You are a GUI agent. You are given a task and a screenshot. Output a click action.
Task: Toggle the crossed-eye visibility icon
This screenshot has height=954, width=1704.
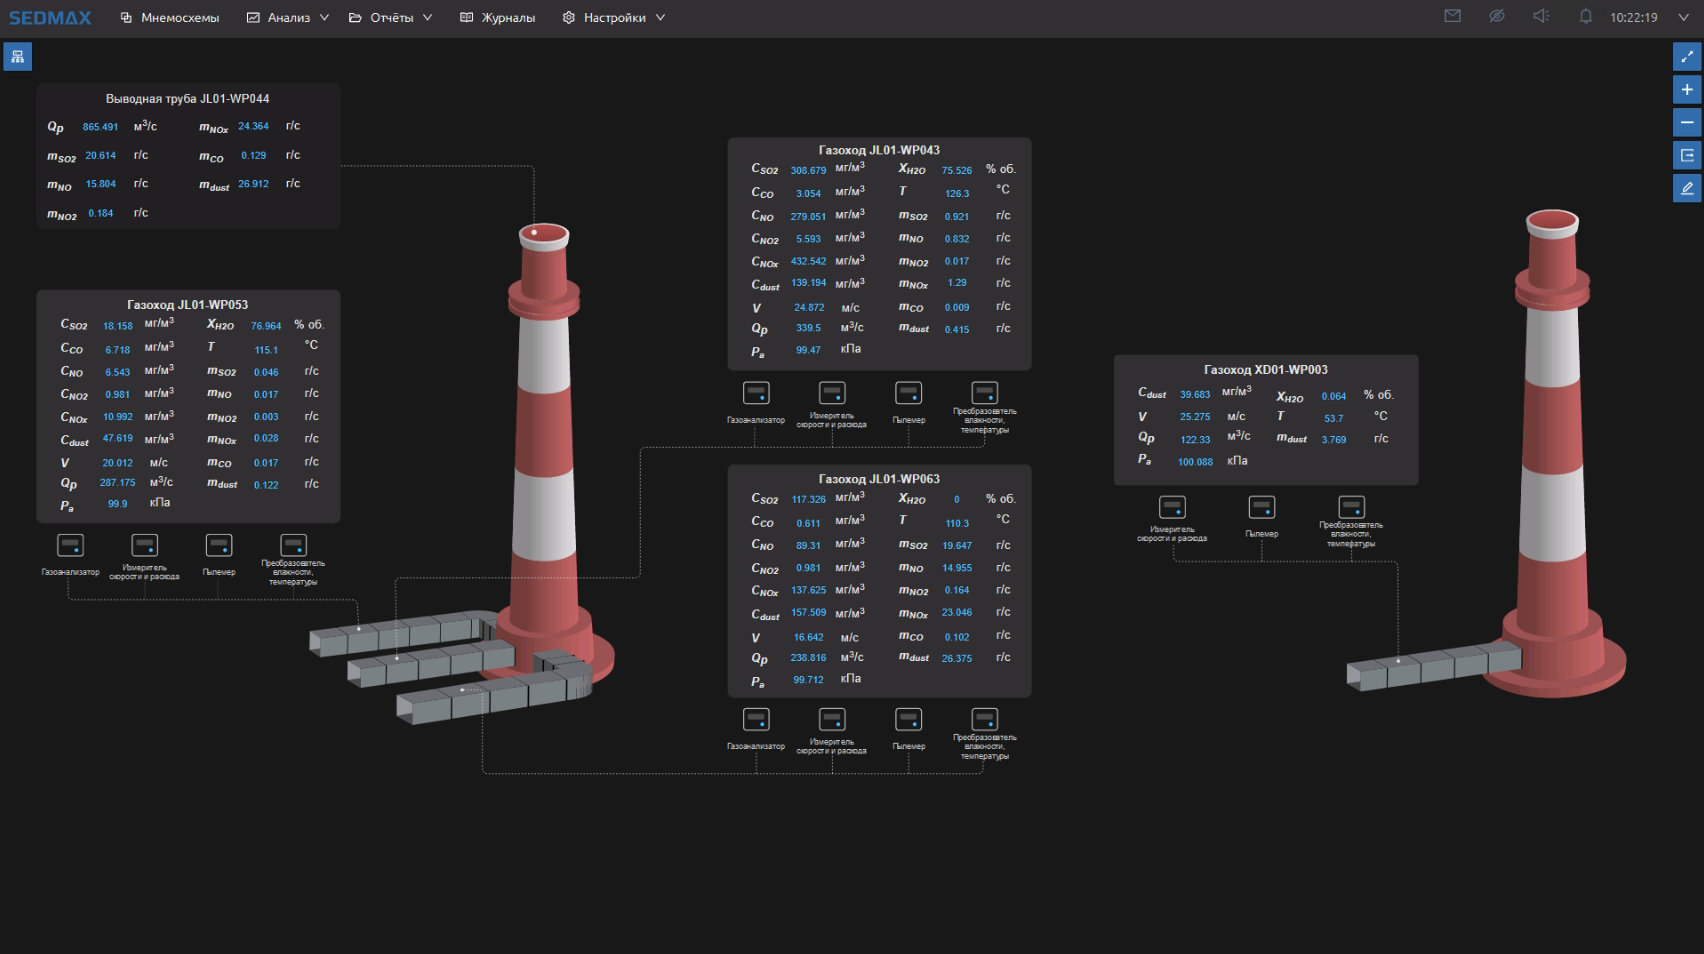click(x=1497, y=16)
